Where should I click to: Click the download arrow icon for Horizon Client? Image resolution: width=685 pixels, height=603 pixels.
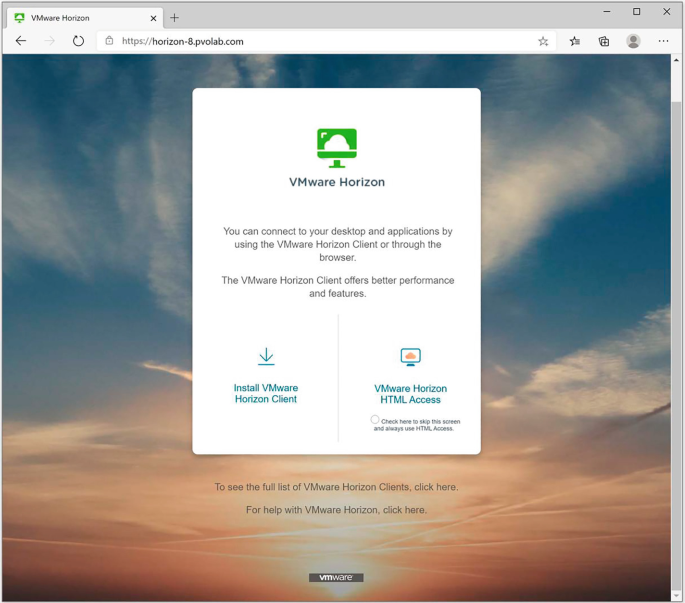pos(266,357)
